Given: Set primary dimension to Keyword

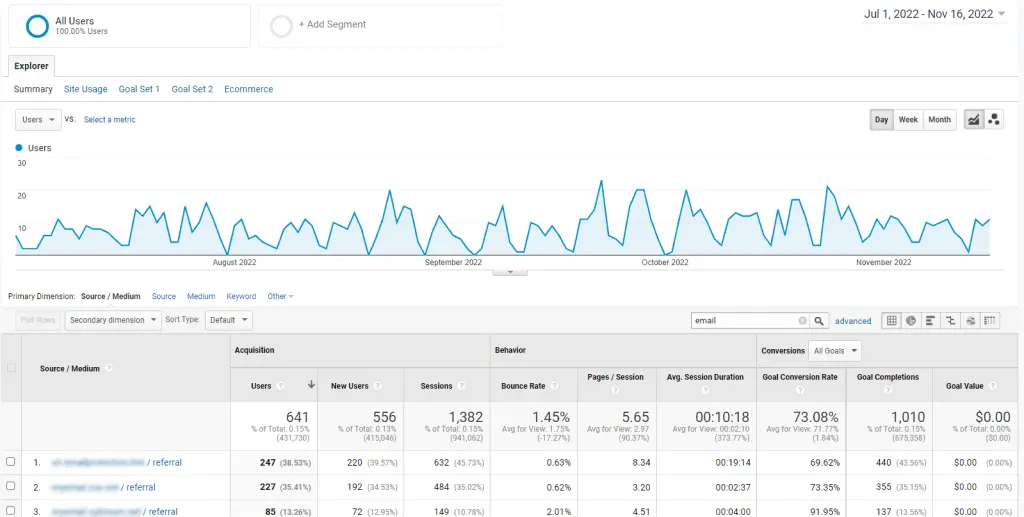Looking at the screenshot, I should pos(241,296).
